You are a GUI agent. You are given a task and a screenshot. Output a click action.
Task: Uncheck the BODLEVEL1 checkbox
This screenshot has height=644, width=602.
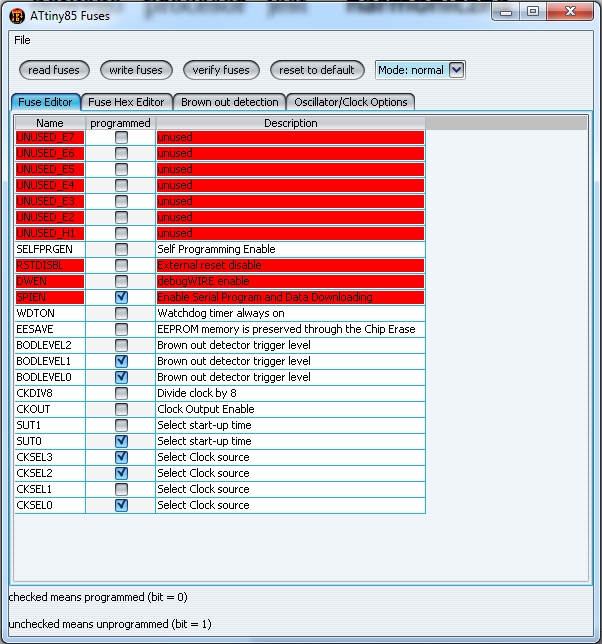tap(121, 361)
